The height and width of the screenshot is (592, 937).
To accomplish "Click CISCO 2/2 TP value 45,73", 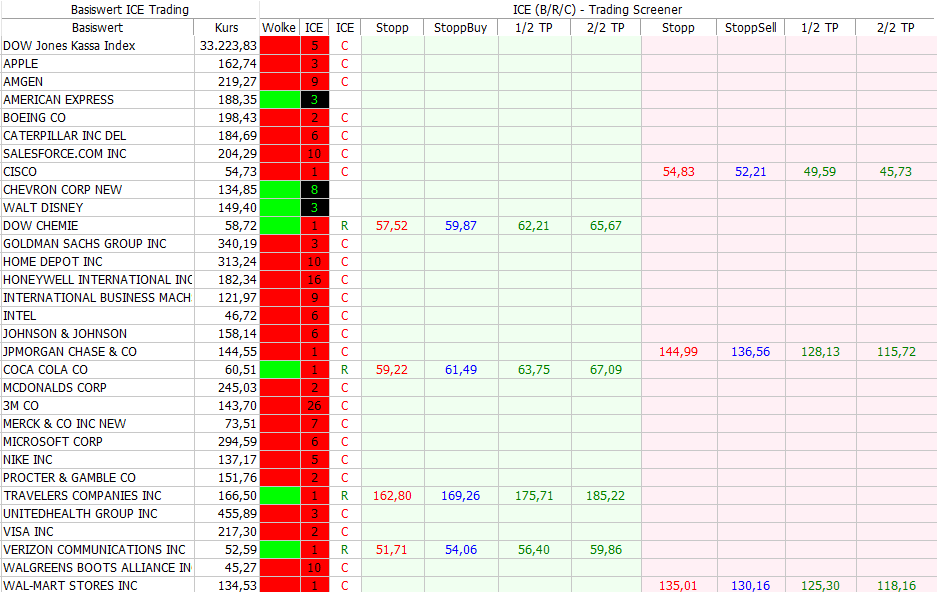I will click(896, 171).
